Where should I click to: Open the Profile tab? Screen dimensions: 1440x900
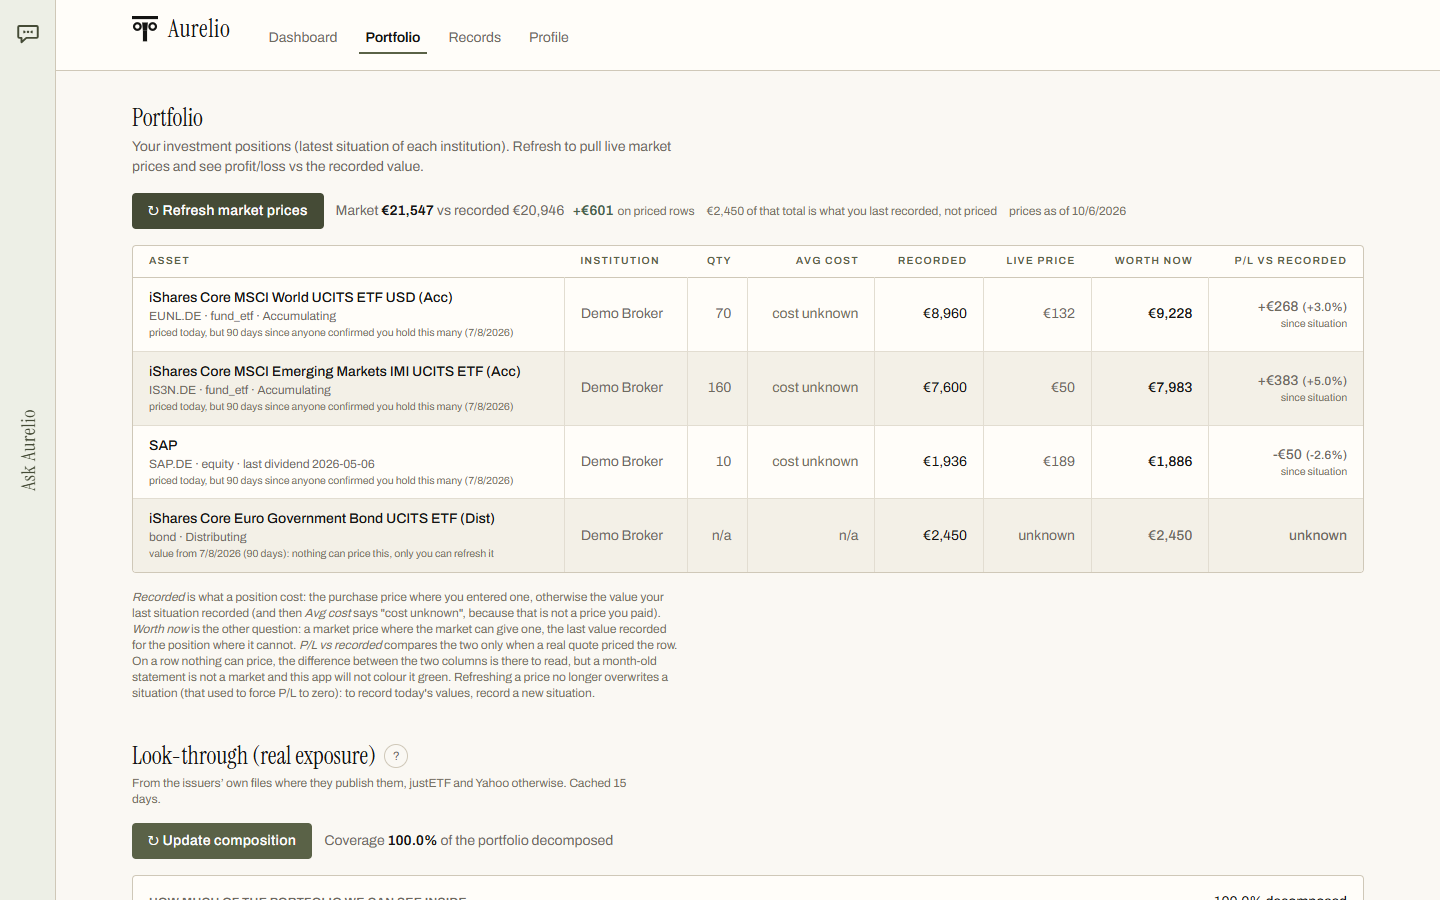click(549, 37)
